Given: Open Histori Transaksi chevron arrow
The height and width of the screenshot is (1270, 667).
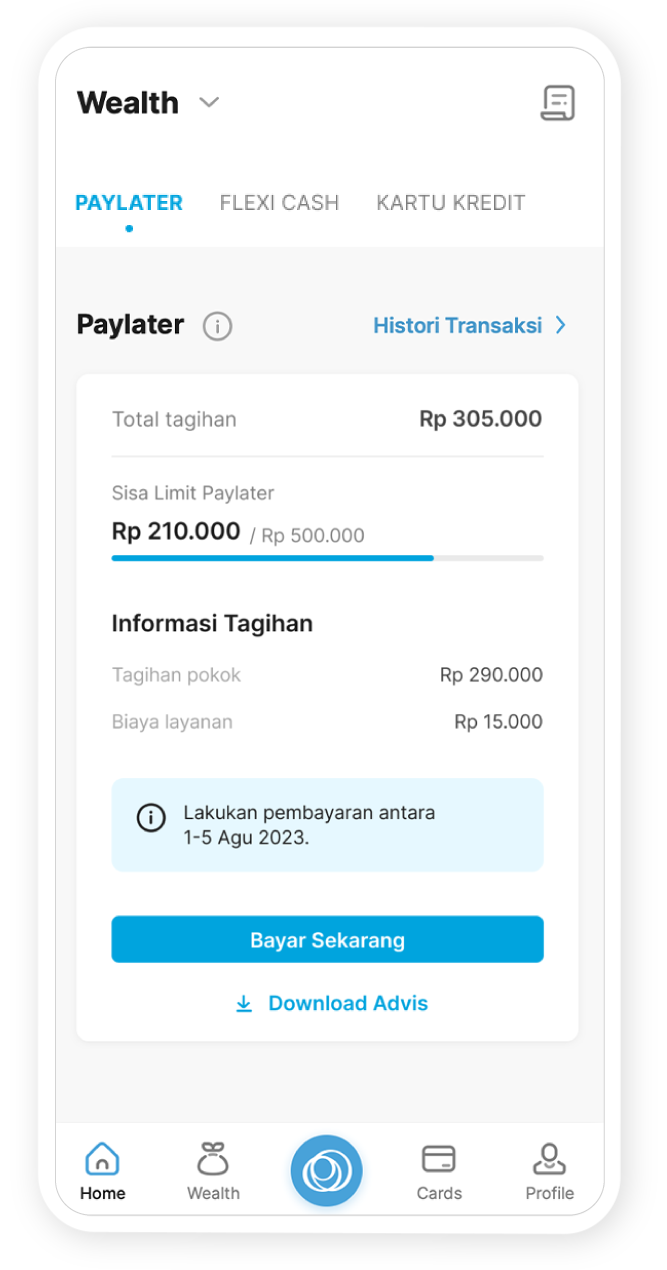Looking at the screenshot, I should coord(561,325).
